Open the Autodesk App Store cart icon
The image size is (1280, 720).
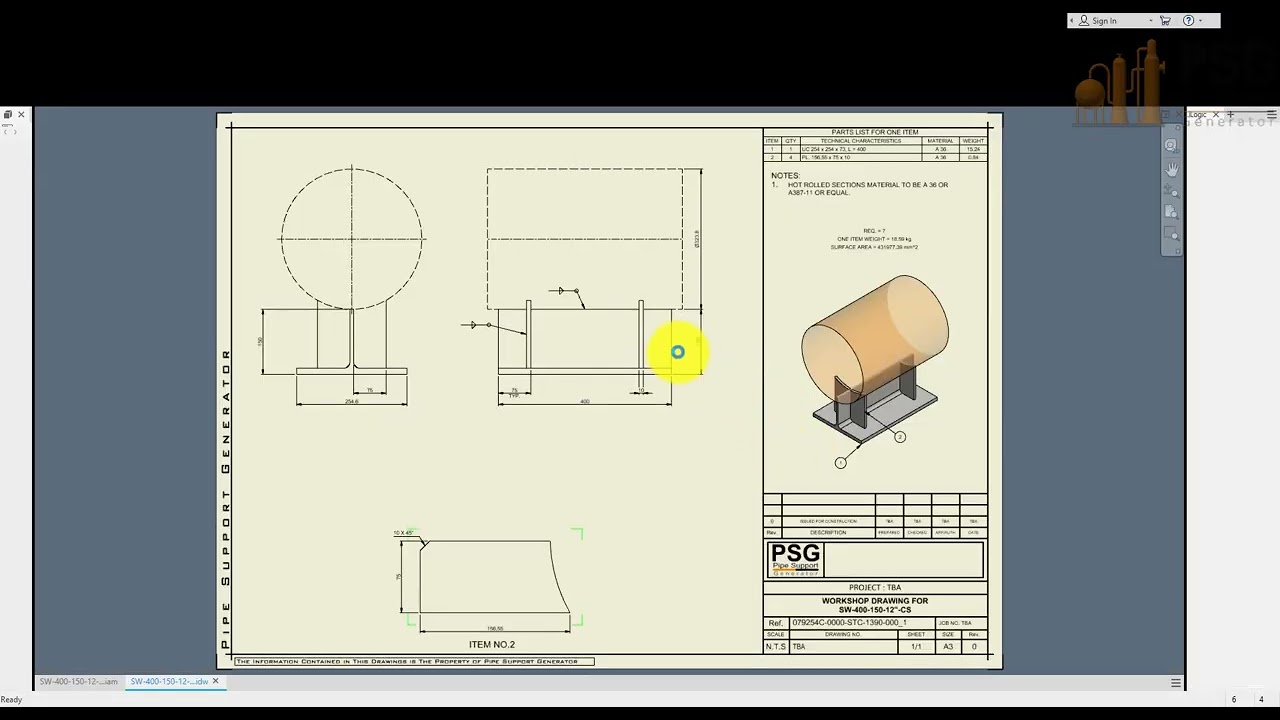point(1165,20)
